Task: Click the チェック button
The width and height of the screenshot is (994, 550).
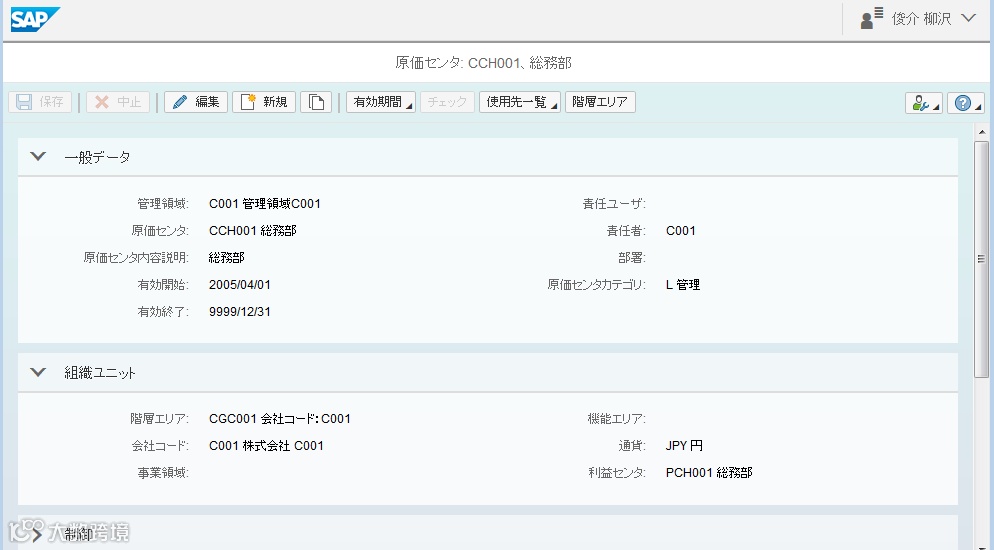Action: 447,102
